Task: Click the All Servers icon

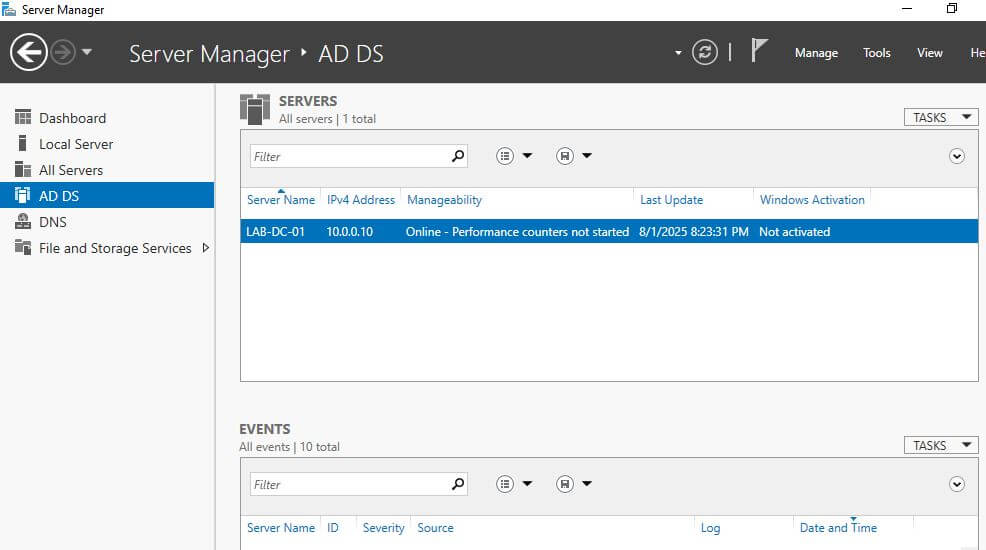Action: coord(23,169)
